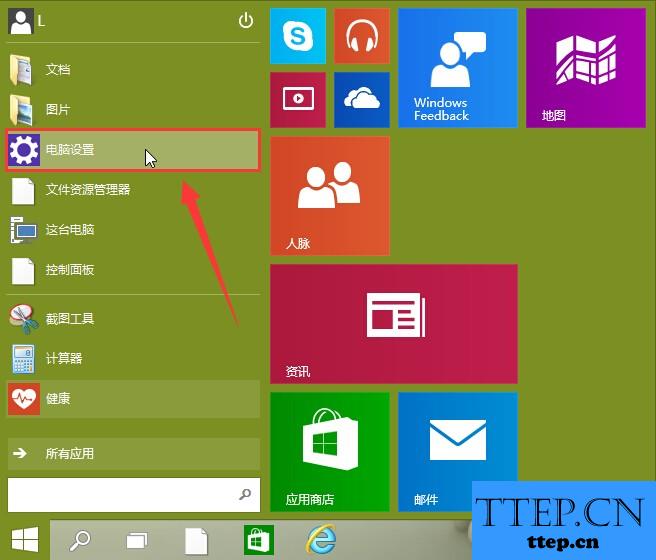Viewport: 656px width, 560px height.
Task: Launch 健康 health app
Action: click(x=133, y=399)
